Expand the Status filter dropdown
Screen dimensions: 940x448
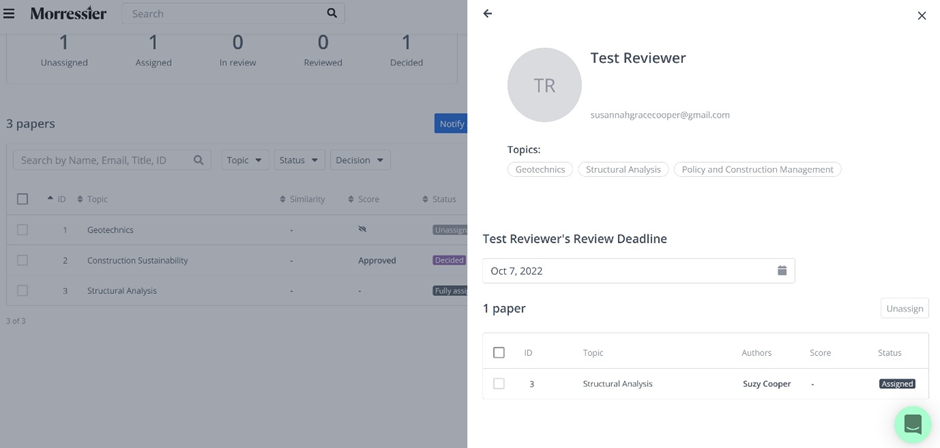pos(298,160)
